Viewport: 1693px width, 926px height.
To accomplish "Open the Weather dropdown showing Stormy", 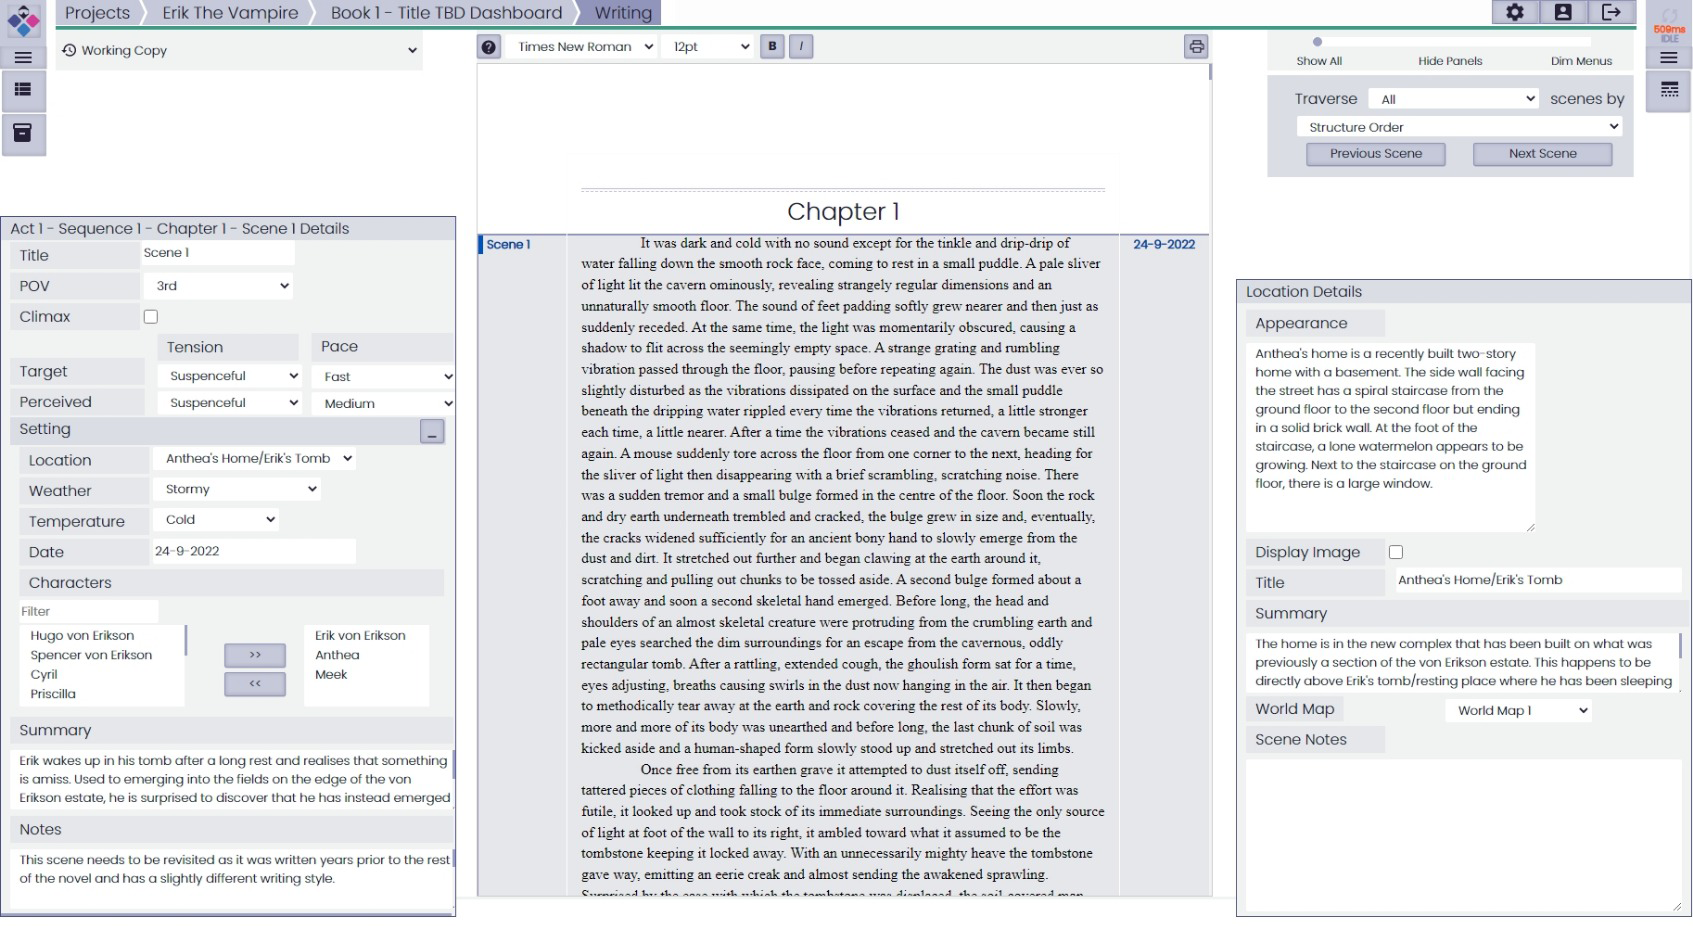I will coord(237,489).
